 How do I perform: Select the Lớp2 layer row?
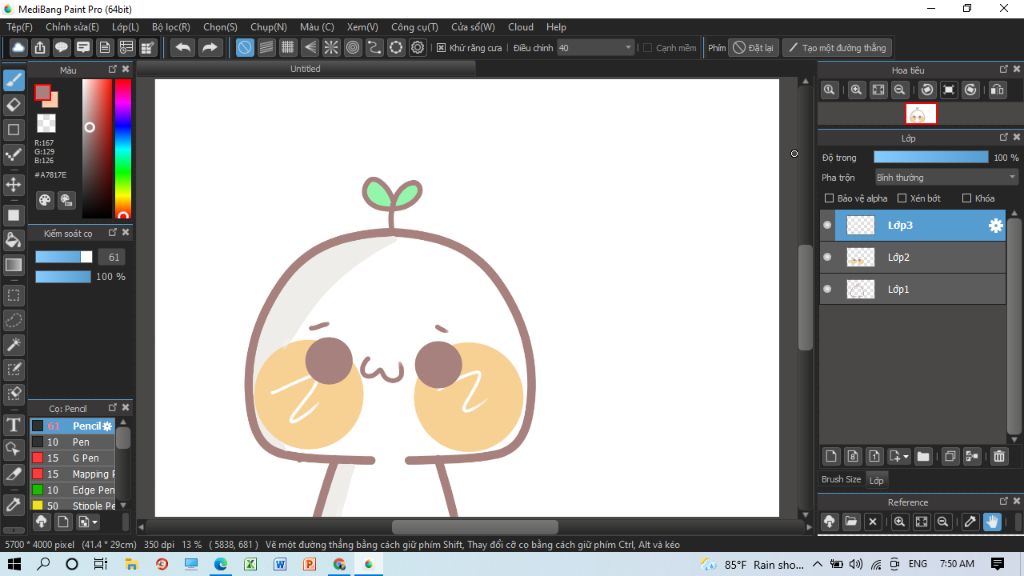click(913, 257)
